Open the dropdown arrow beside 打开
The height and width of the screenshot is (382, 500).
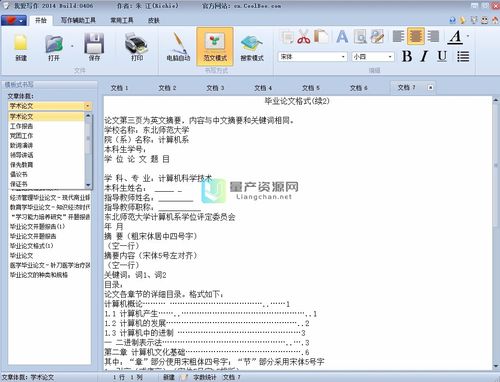72,46
